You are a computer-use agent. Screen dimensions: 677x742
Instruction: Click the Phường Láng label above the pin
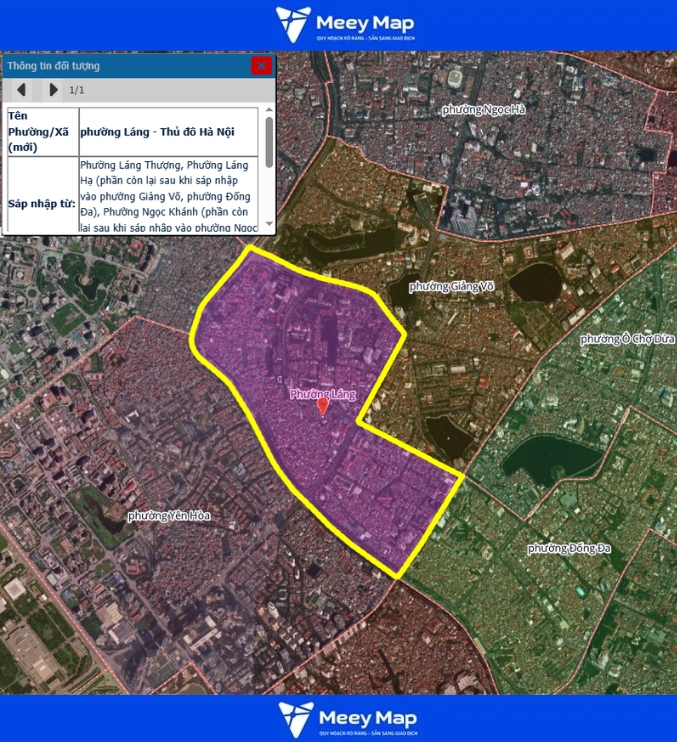[x=322, y=394]
